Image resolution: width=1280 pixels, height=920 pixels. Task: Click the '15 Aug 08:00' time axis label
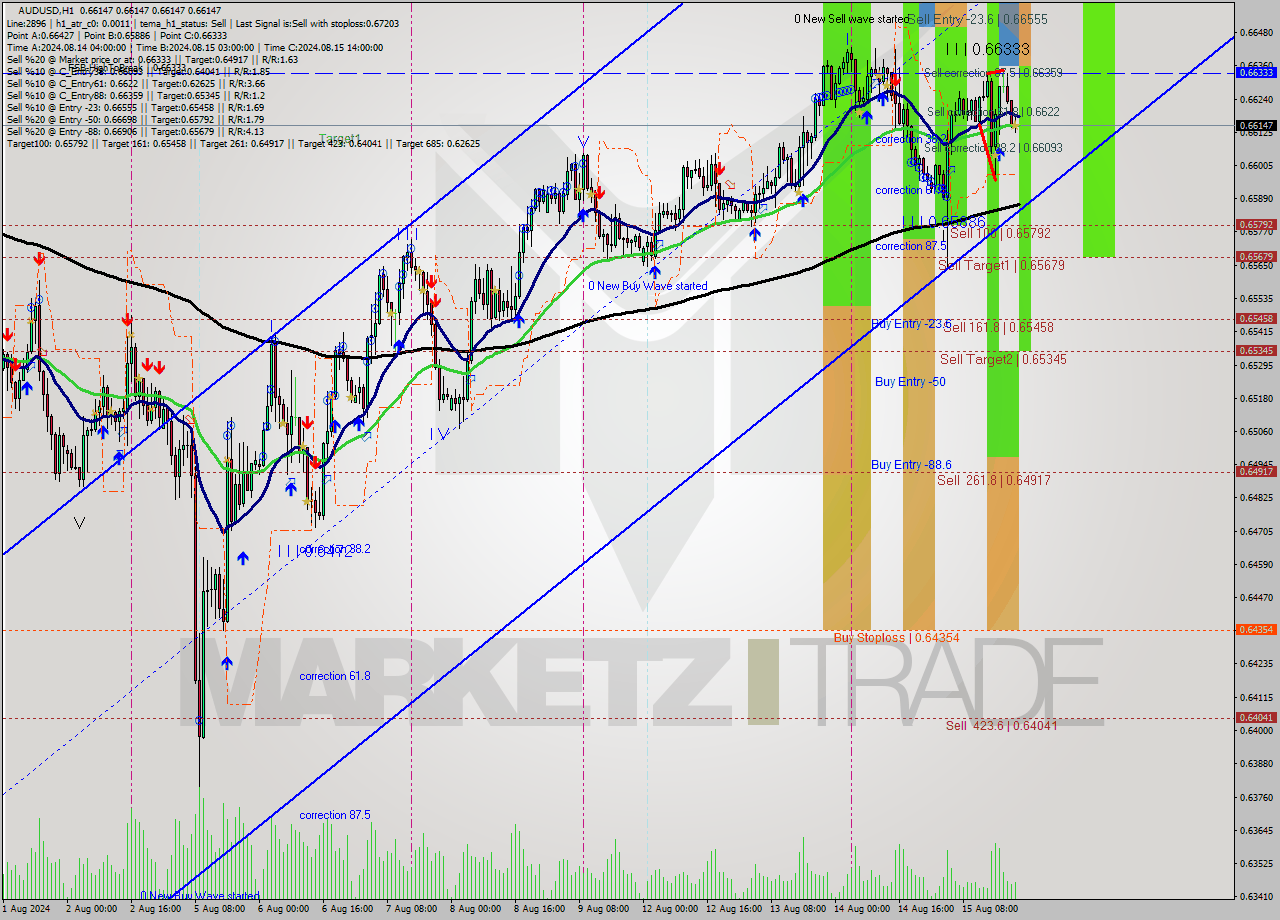point(989,909)
